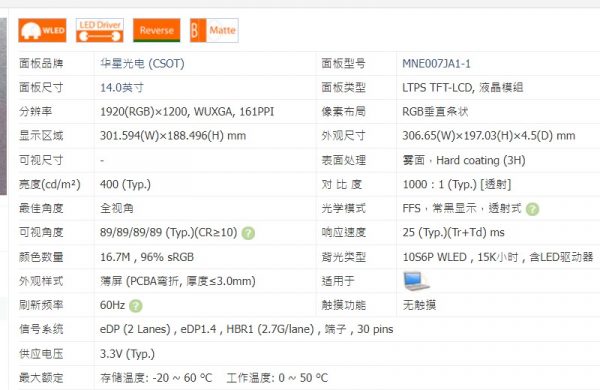Click the orange Reverse badge icon
The height and width of the screenshot is (390, 600).
[x=157, y=30]
